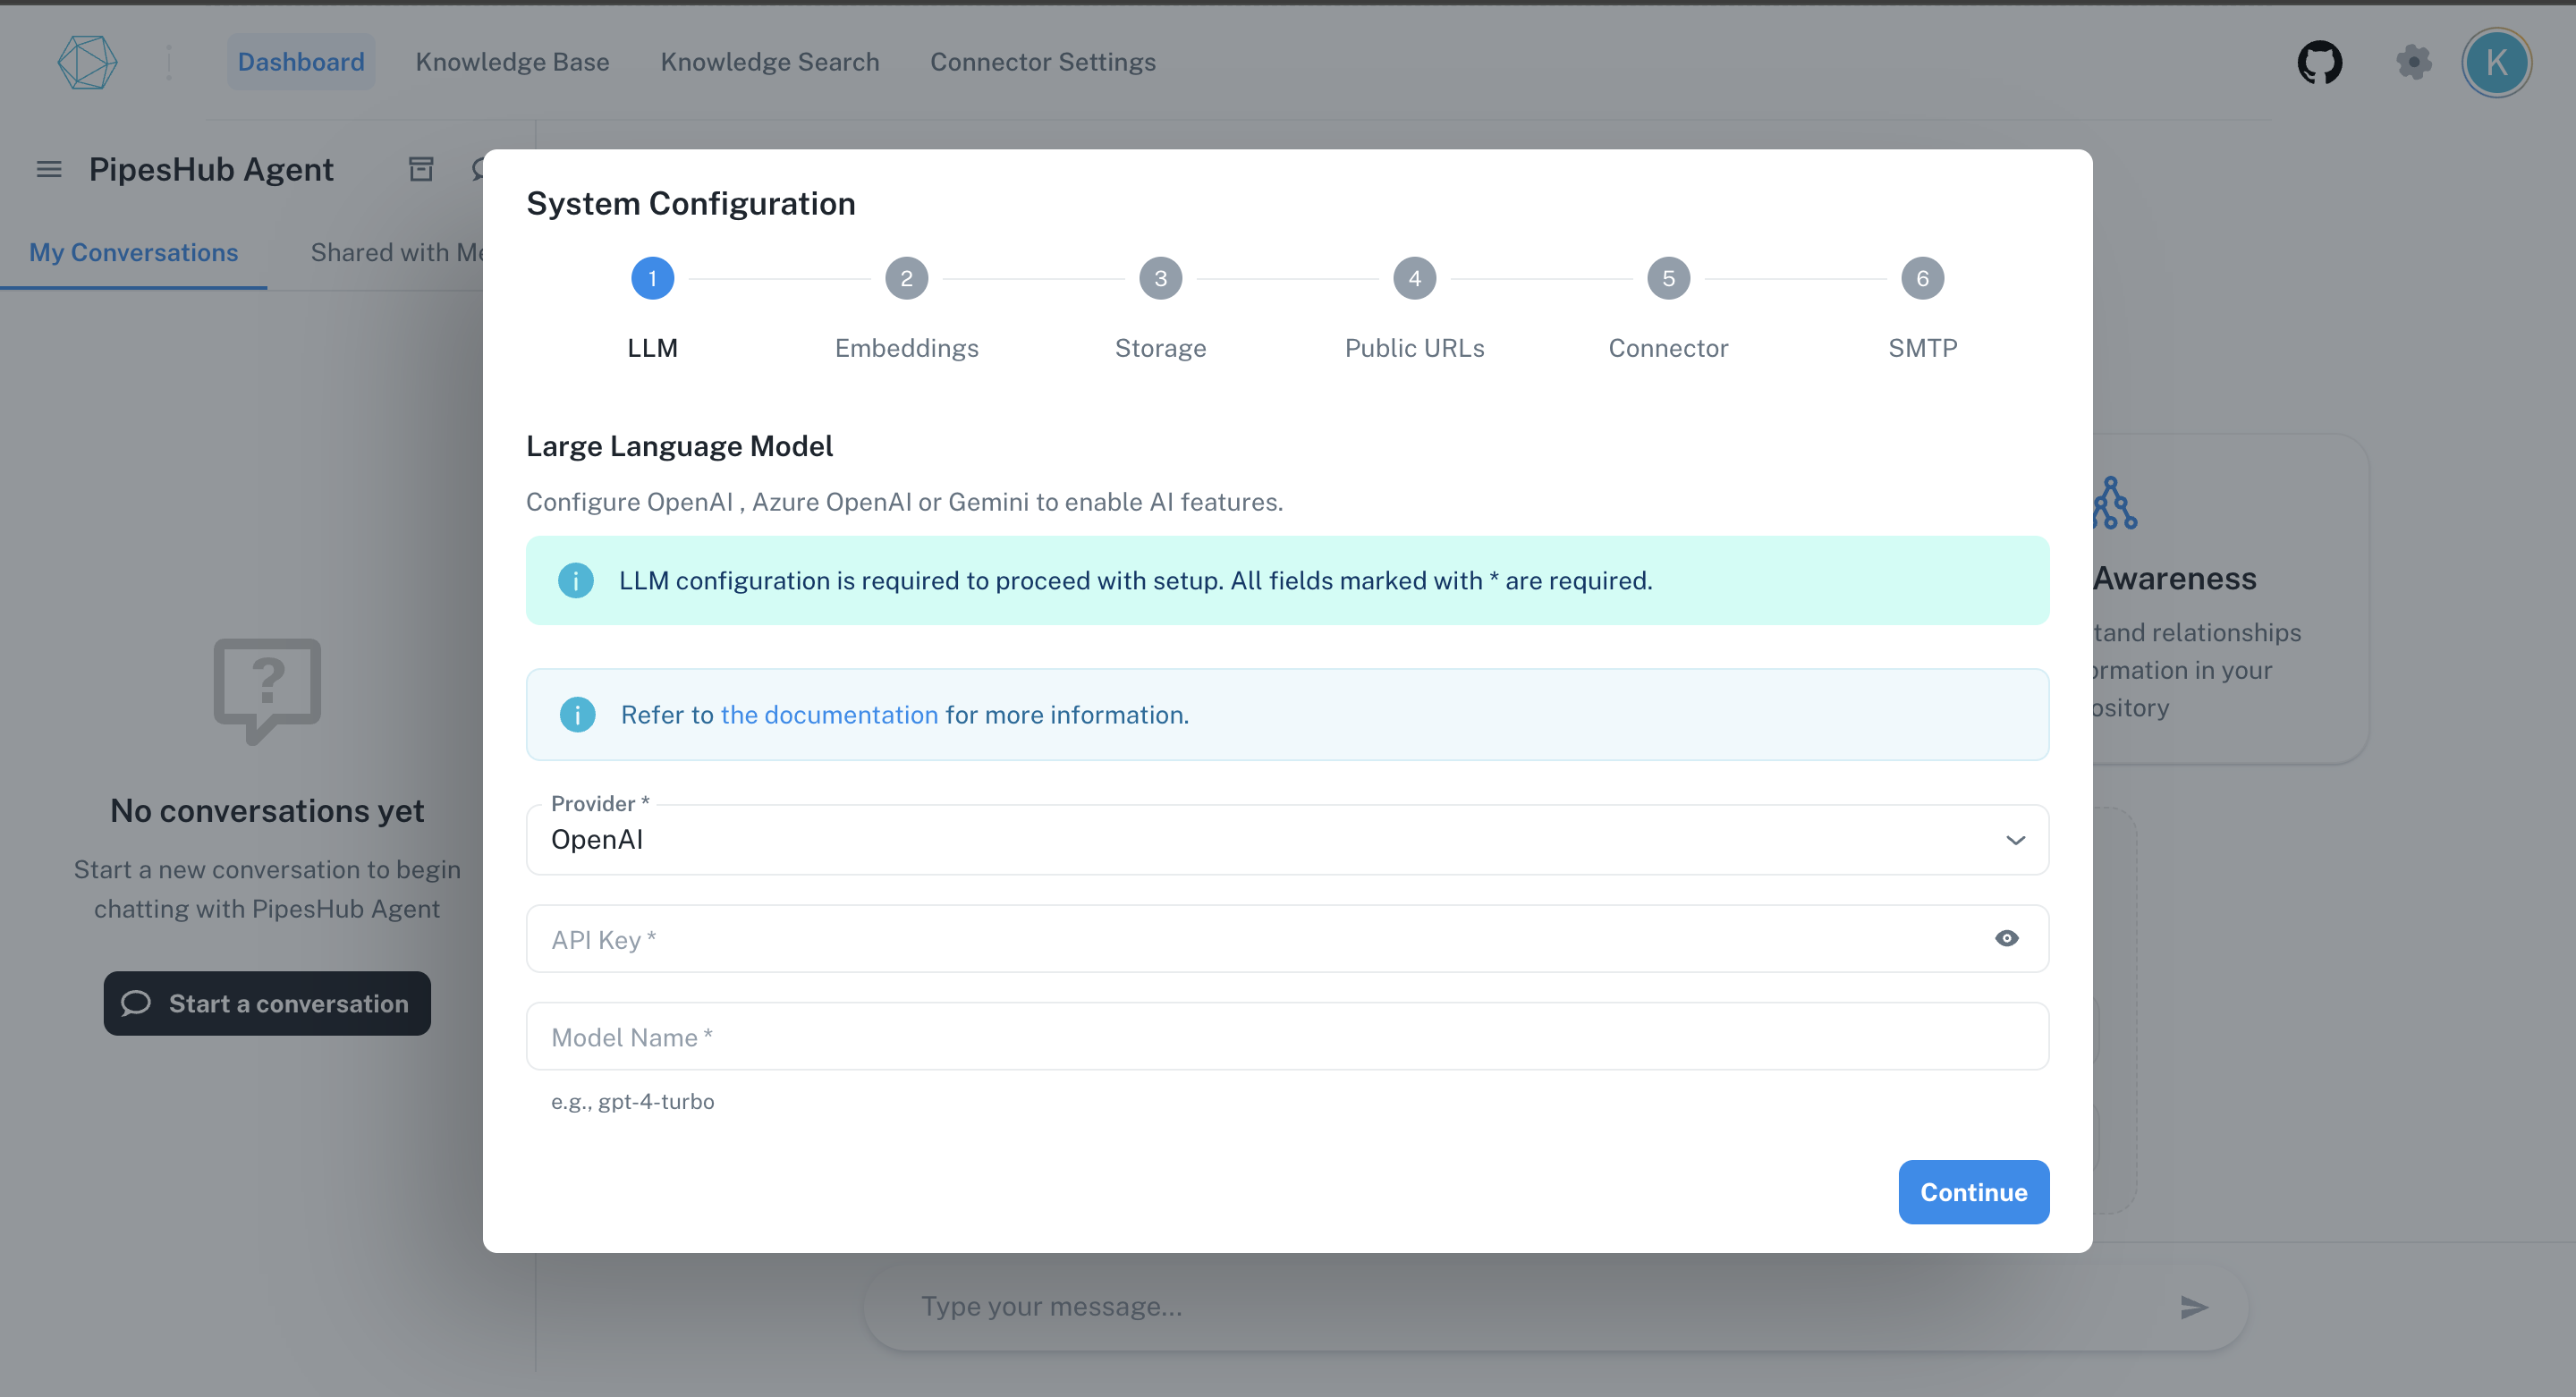This screenshot has width=2576, height=1397.
Task: Select the My Conversations tab
Action: [x=133, y=252]
